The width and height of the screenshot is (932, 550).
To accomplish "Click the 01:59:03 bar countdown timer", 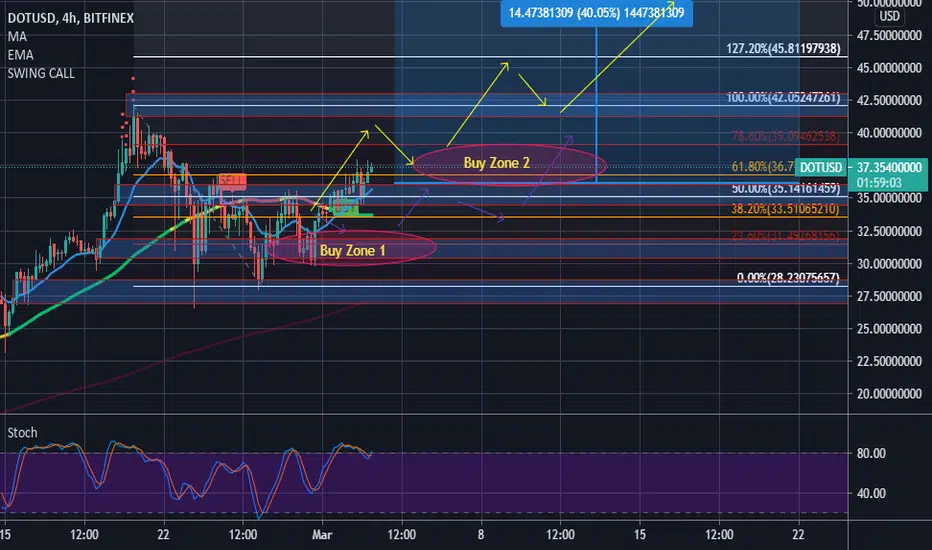I will click(x=879, y=183).
